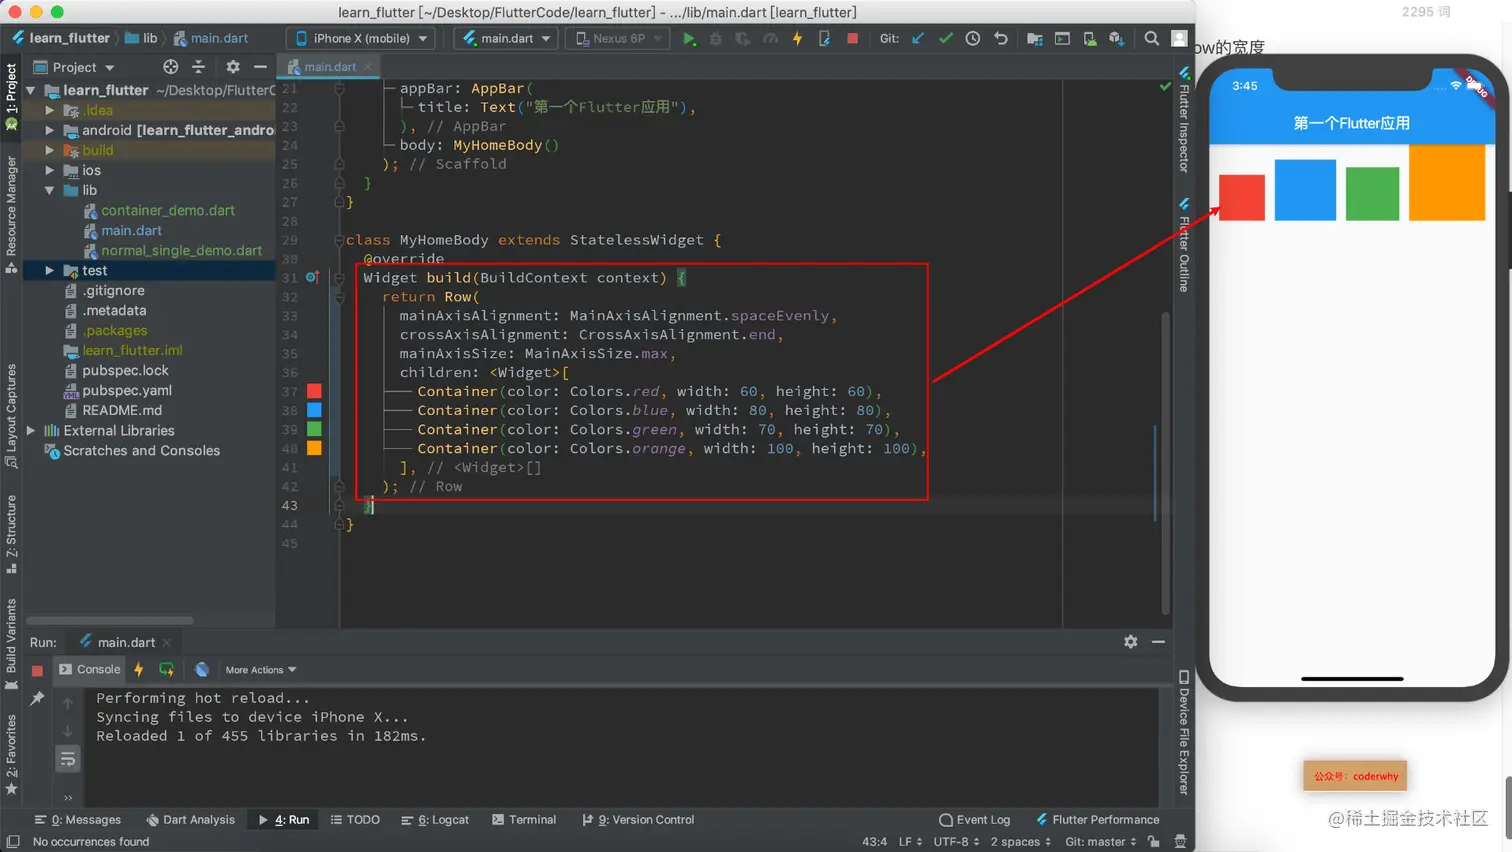The height and width of the screenshot is (852, 1512).
Task: Run the app with the green play button
Action: pos(689,39)
